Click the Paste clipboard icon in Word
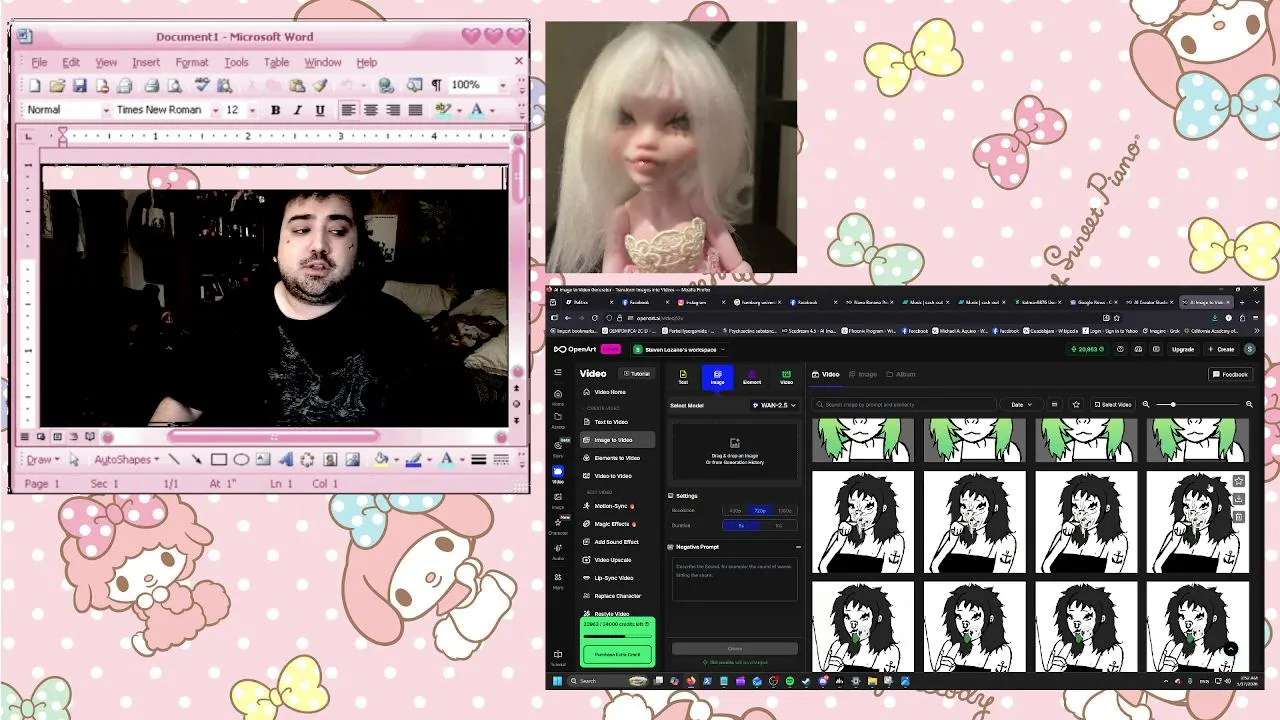This screenshot has height=720, width=1280. tap(297, 86)
